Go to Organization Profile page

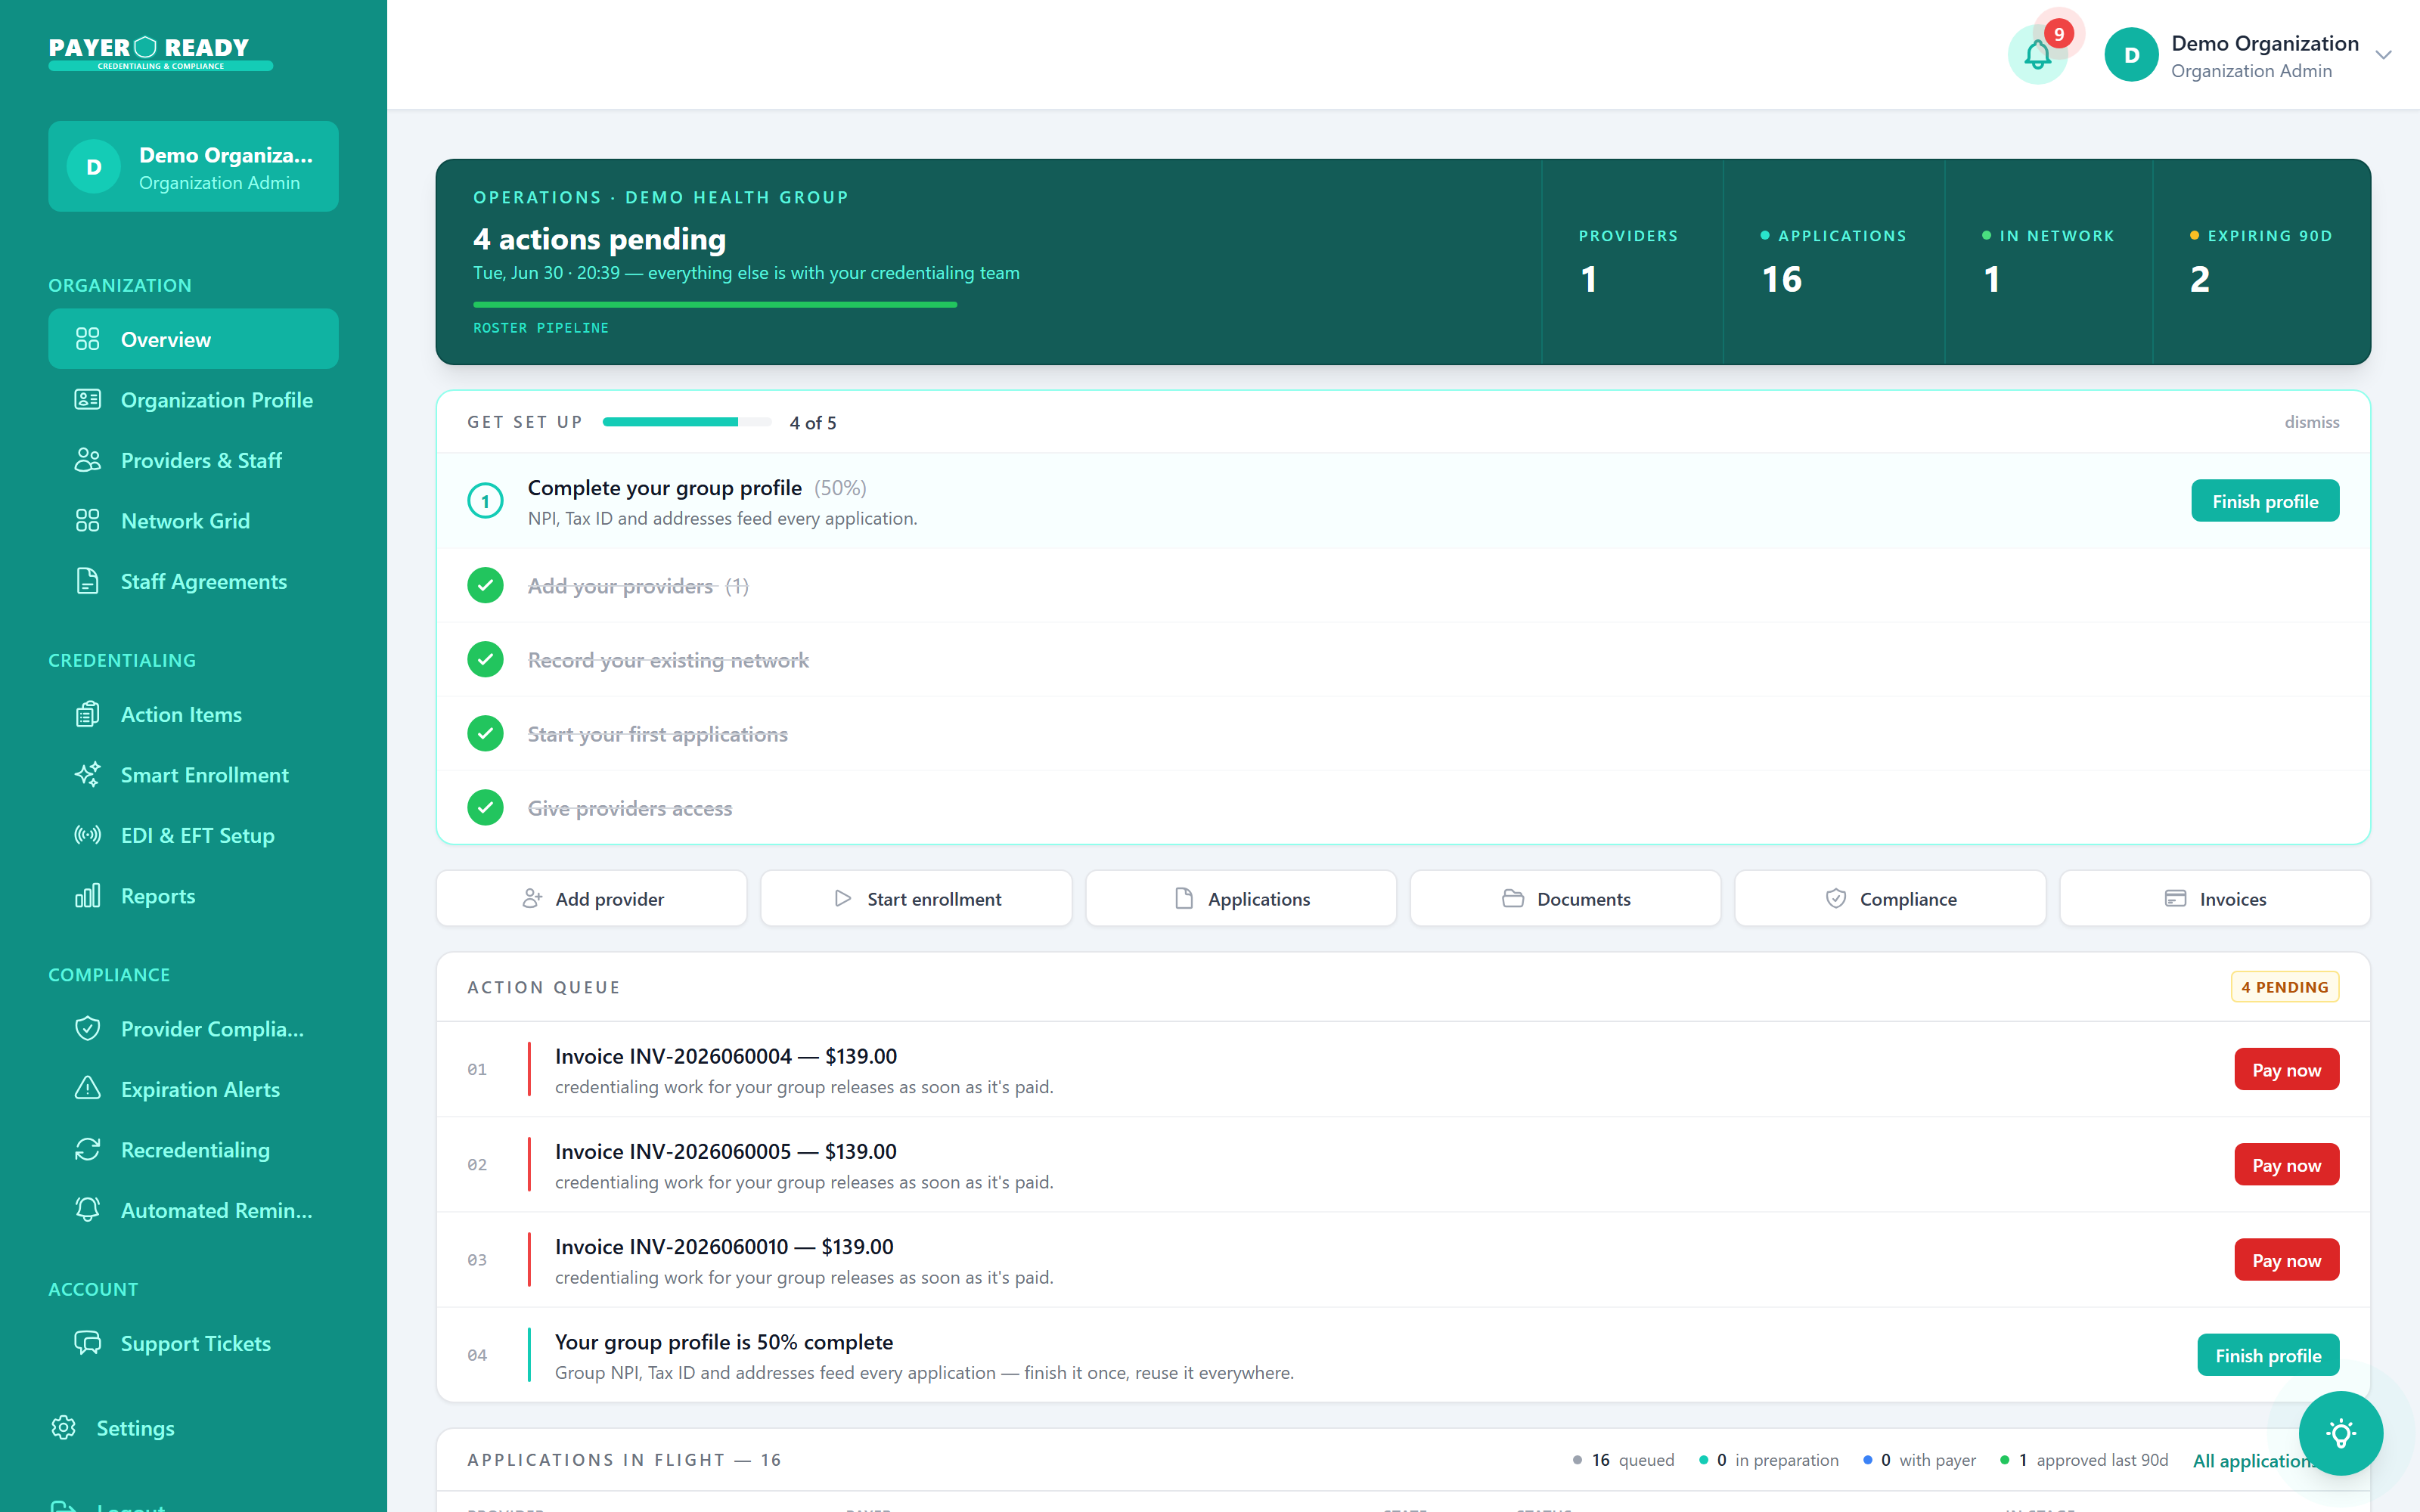point(193,399)
